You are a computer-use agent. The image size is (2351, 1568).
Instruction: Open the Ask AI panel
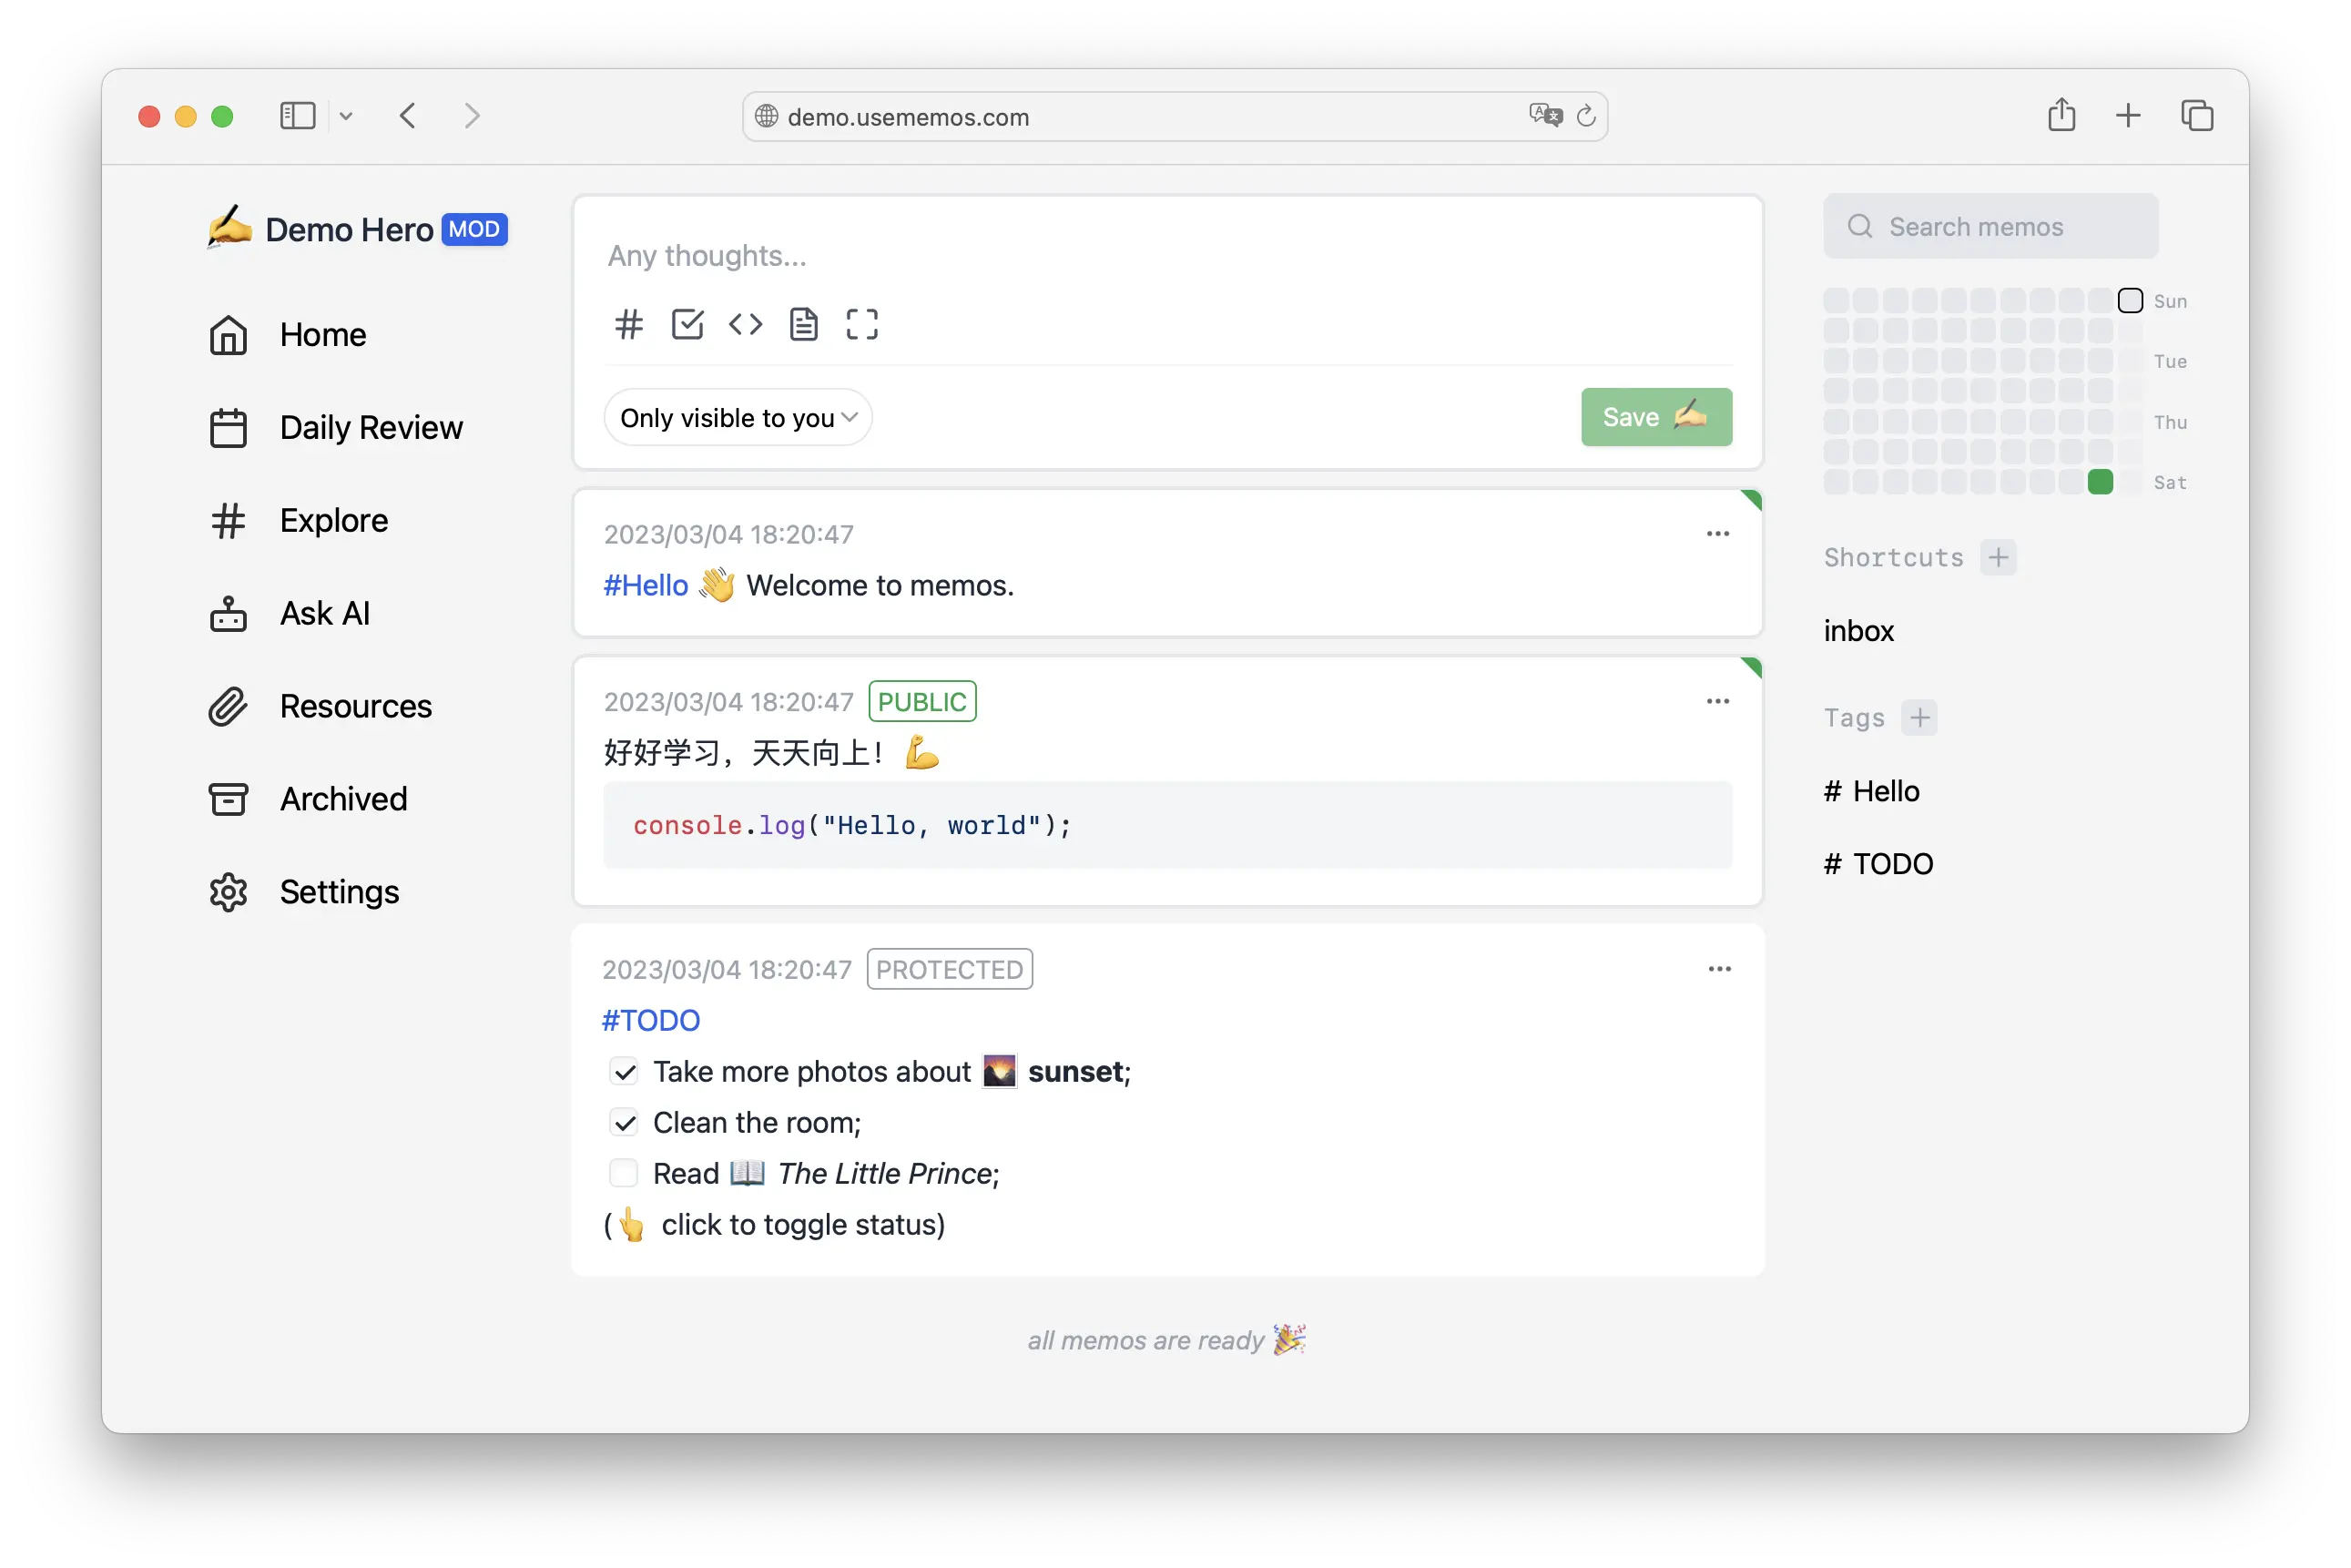click(323, 613)
